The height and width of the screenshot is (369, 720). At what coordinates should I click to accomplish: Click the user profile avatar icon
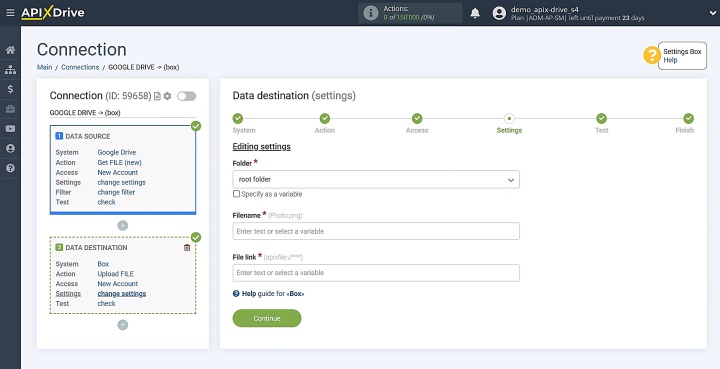tap(499, 13)
